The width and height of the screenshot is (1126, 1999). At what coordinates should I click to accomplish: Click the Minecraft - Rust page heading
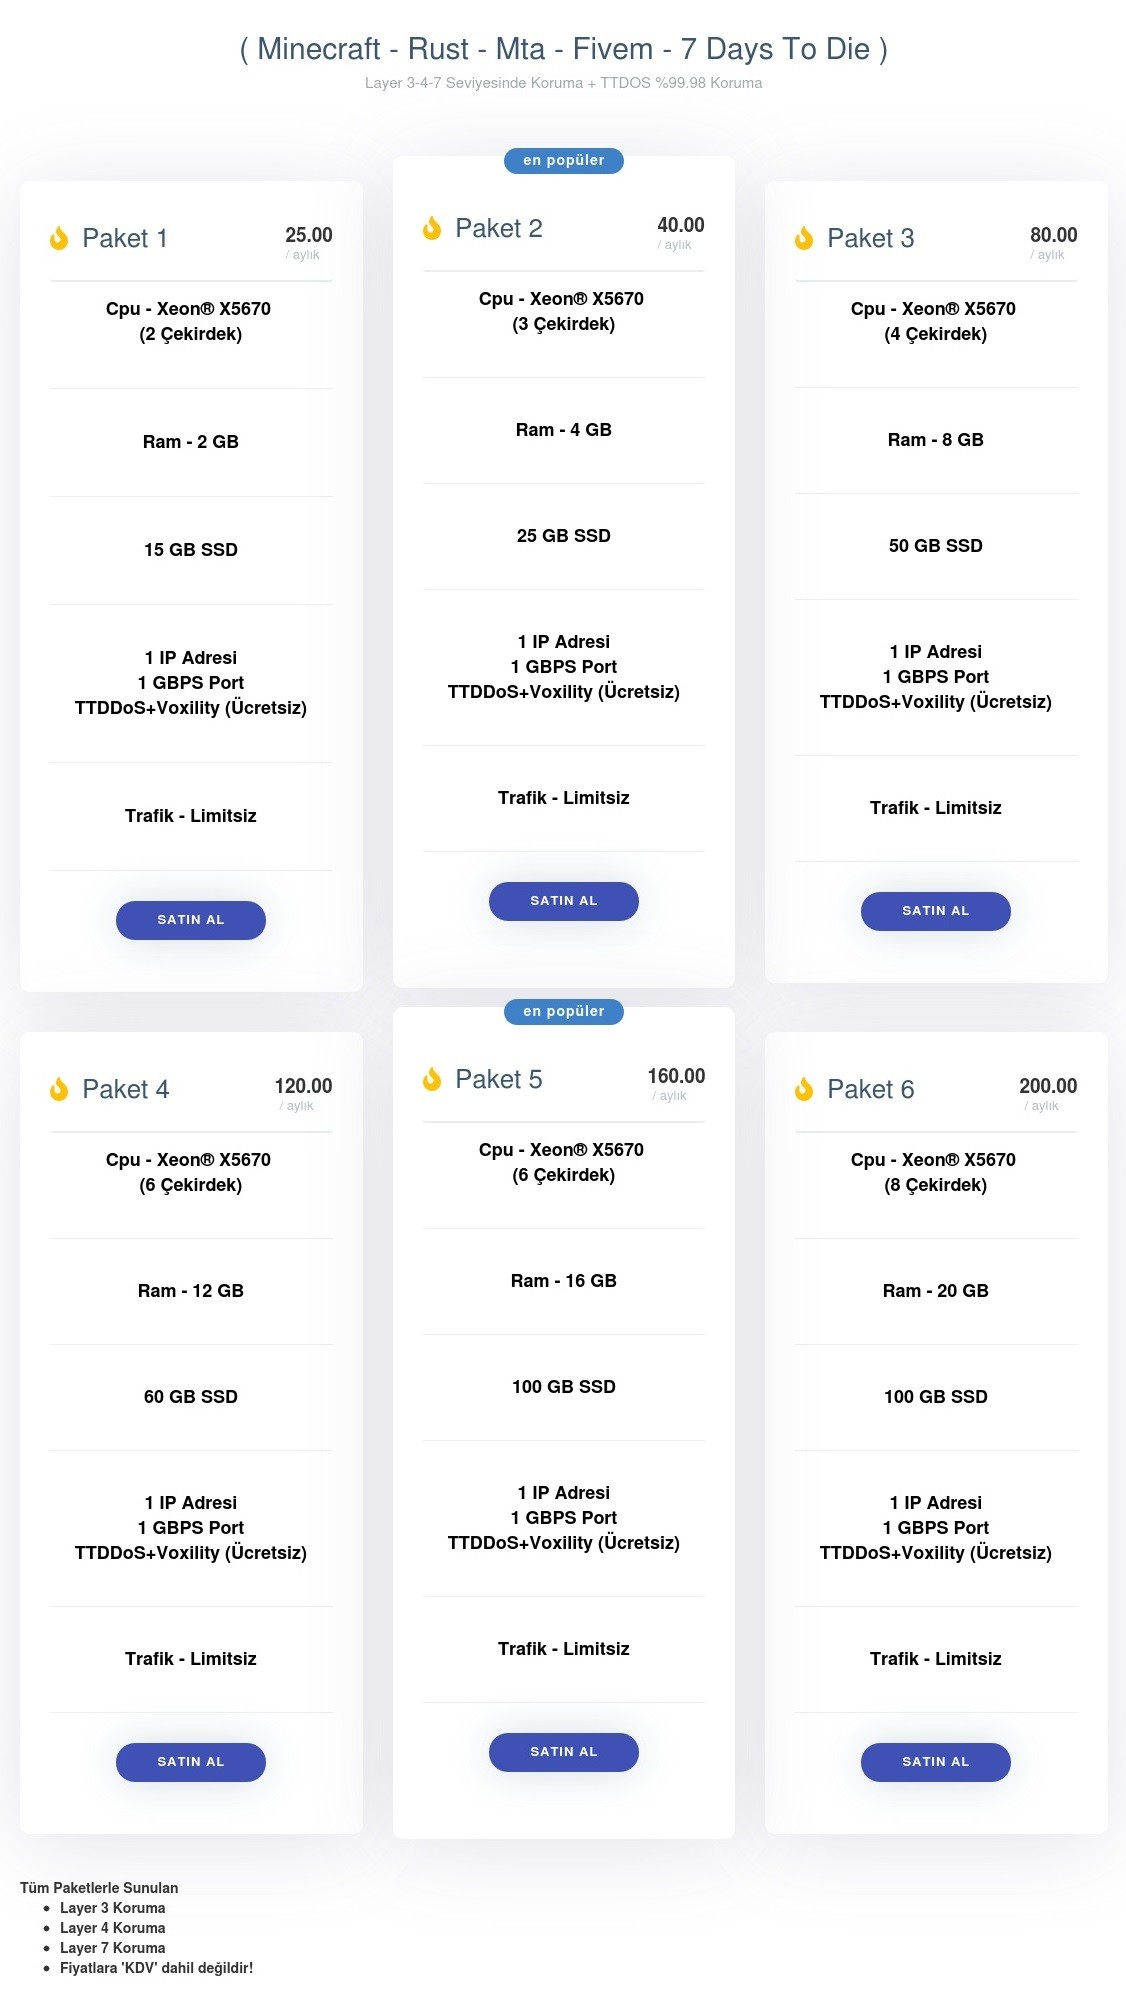click(563, 49)
